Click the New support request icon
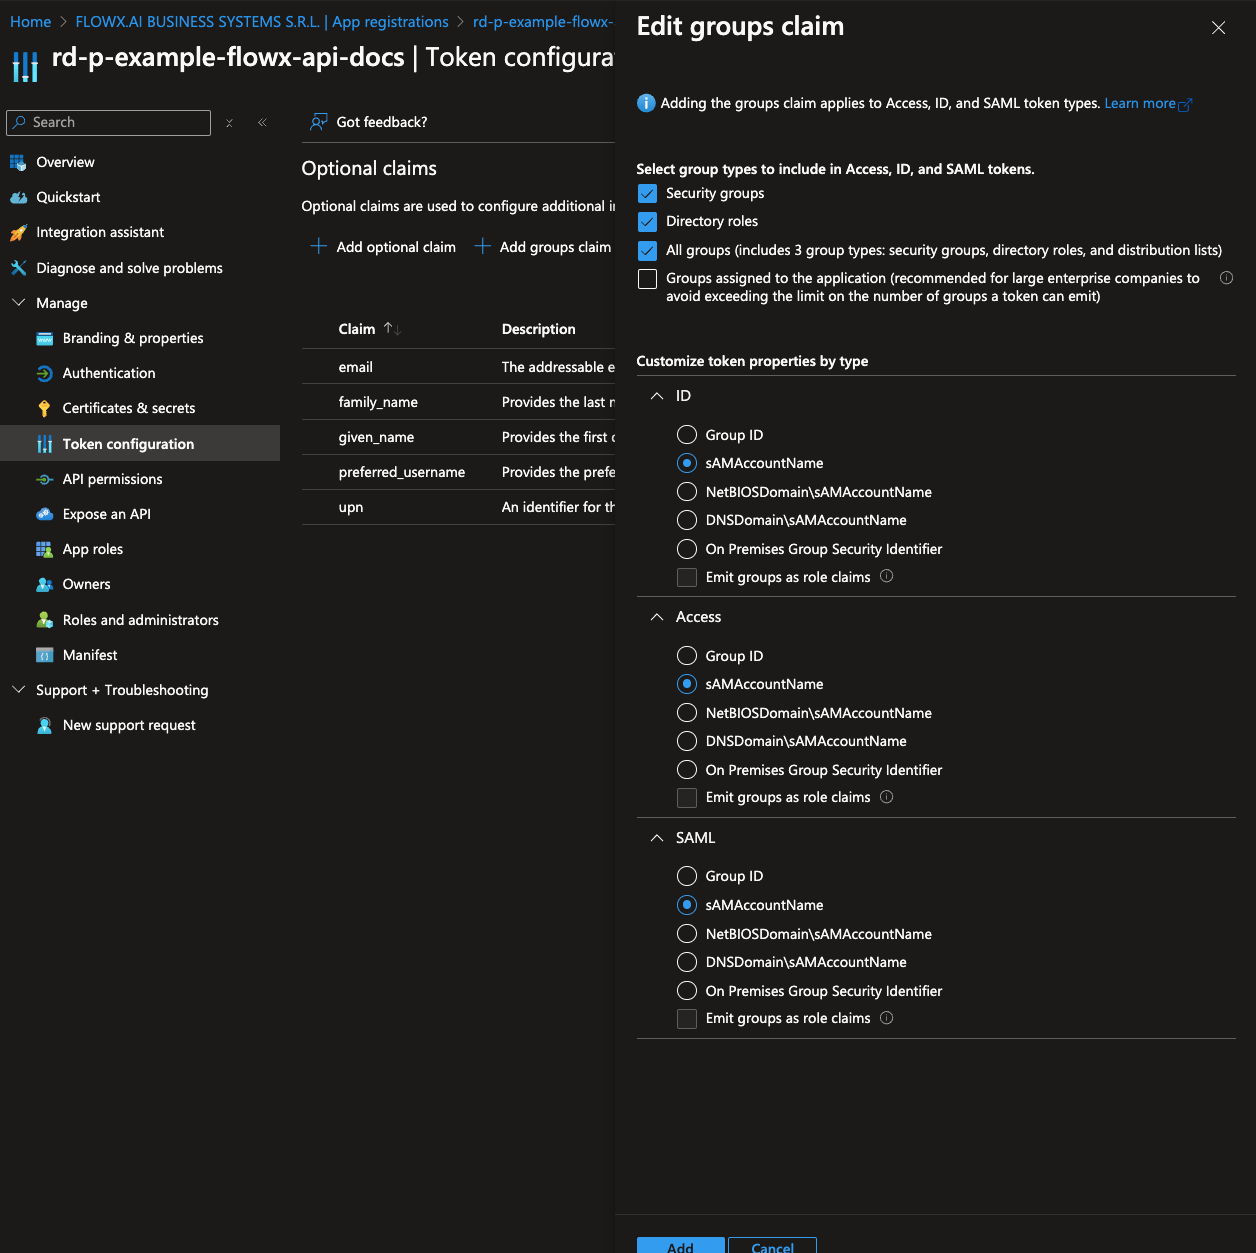This screenshot has height=1253, width=1256. pyautogui.click(x=44, y=725)
